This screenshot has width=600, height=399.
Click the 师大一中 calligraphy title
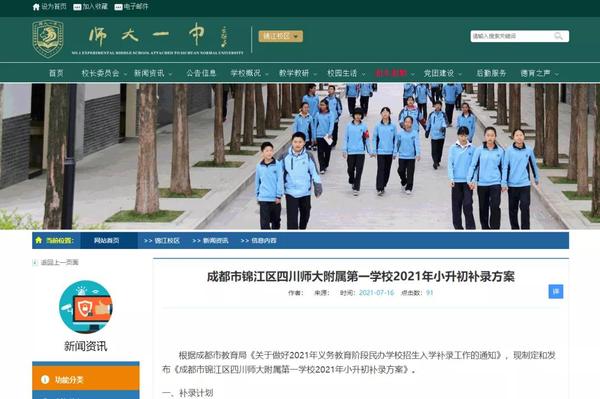point(147,35)
